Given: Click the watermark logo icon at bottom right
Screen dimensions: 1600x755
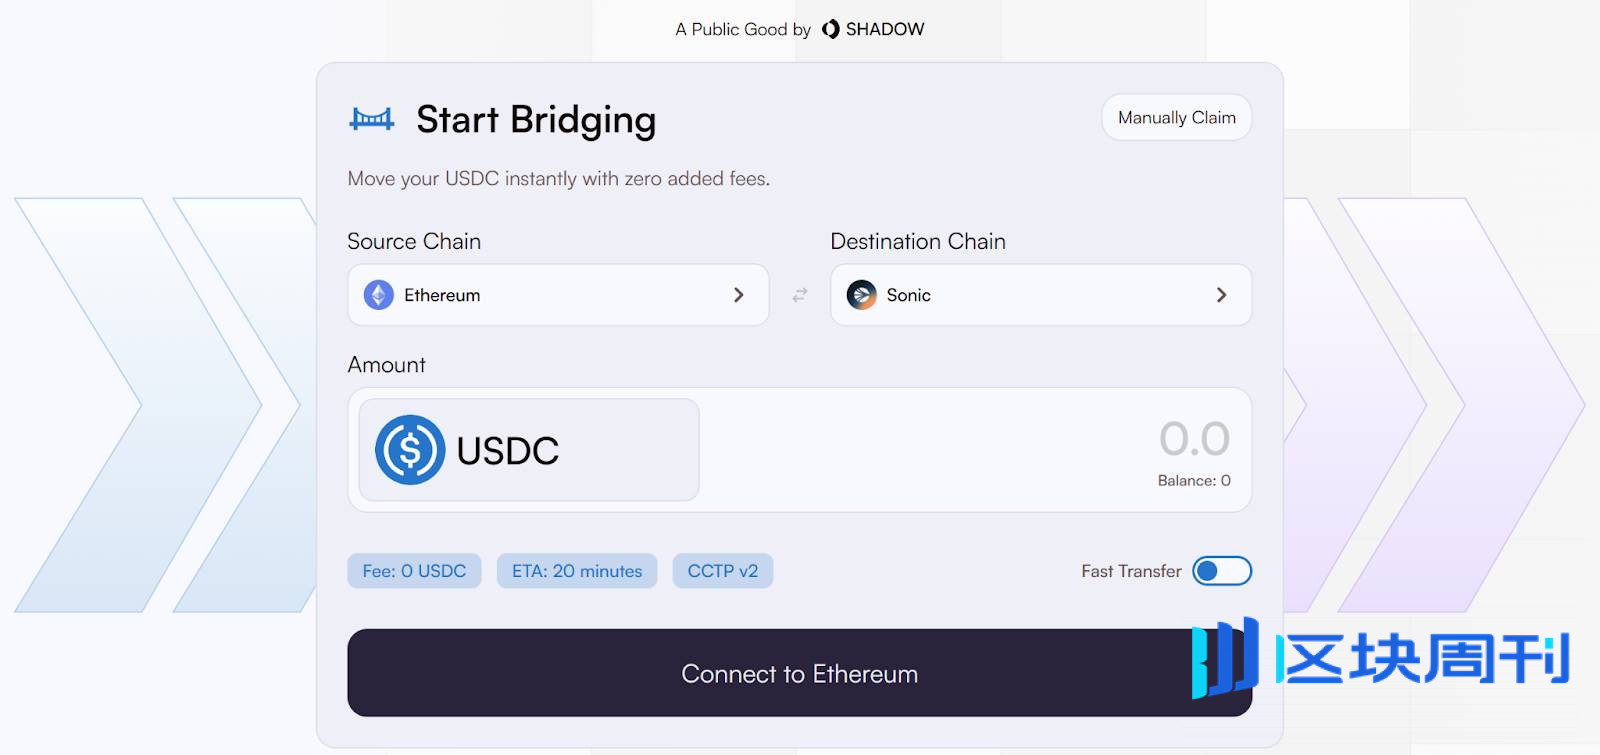Looking at the screenshot, I should pos(1224,658).
